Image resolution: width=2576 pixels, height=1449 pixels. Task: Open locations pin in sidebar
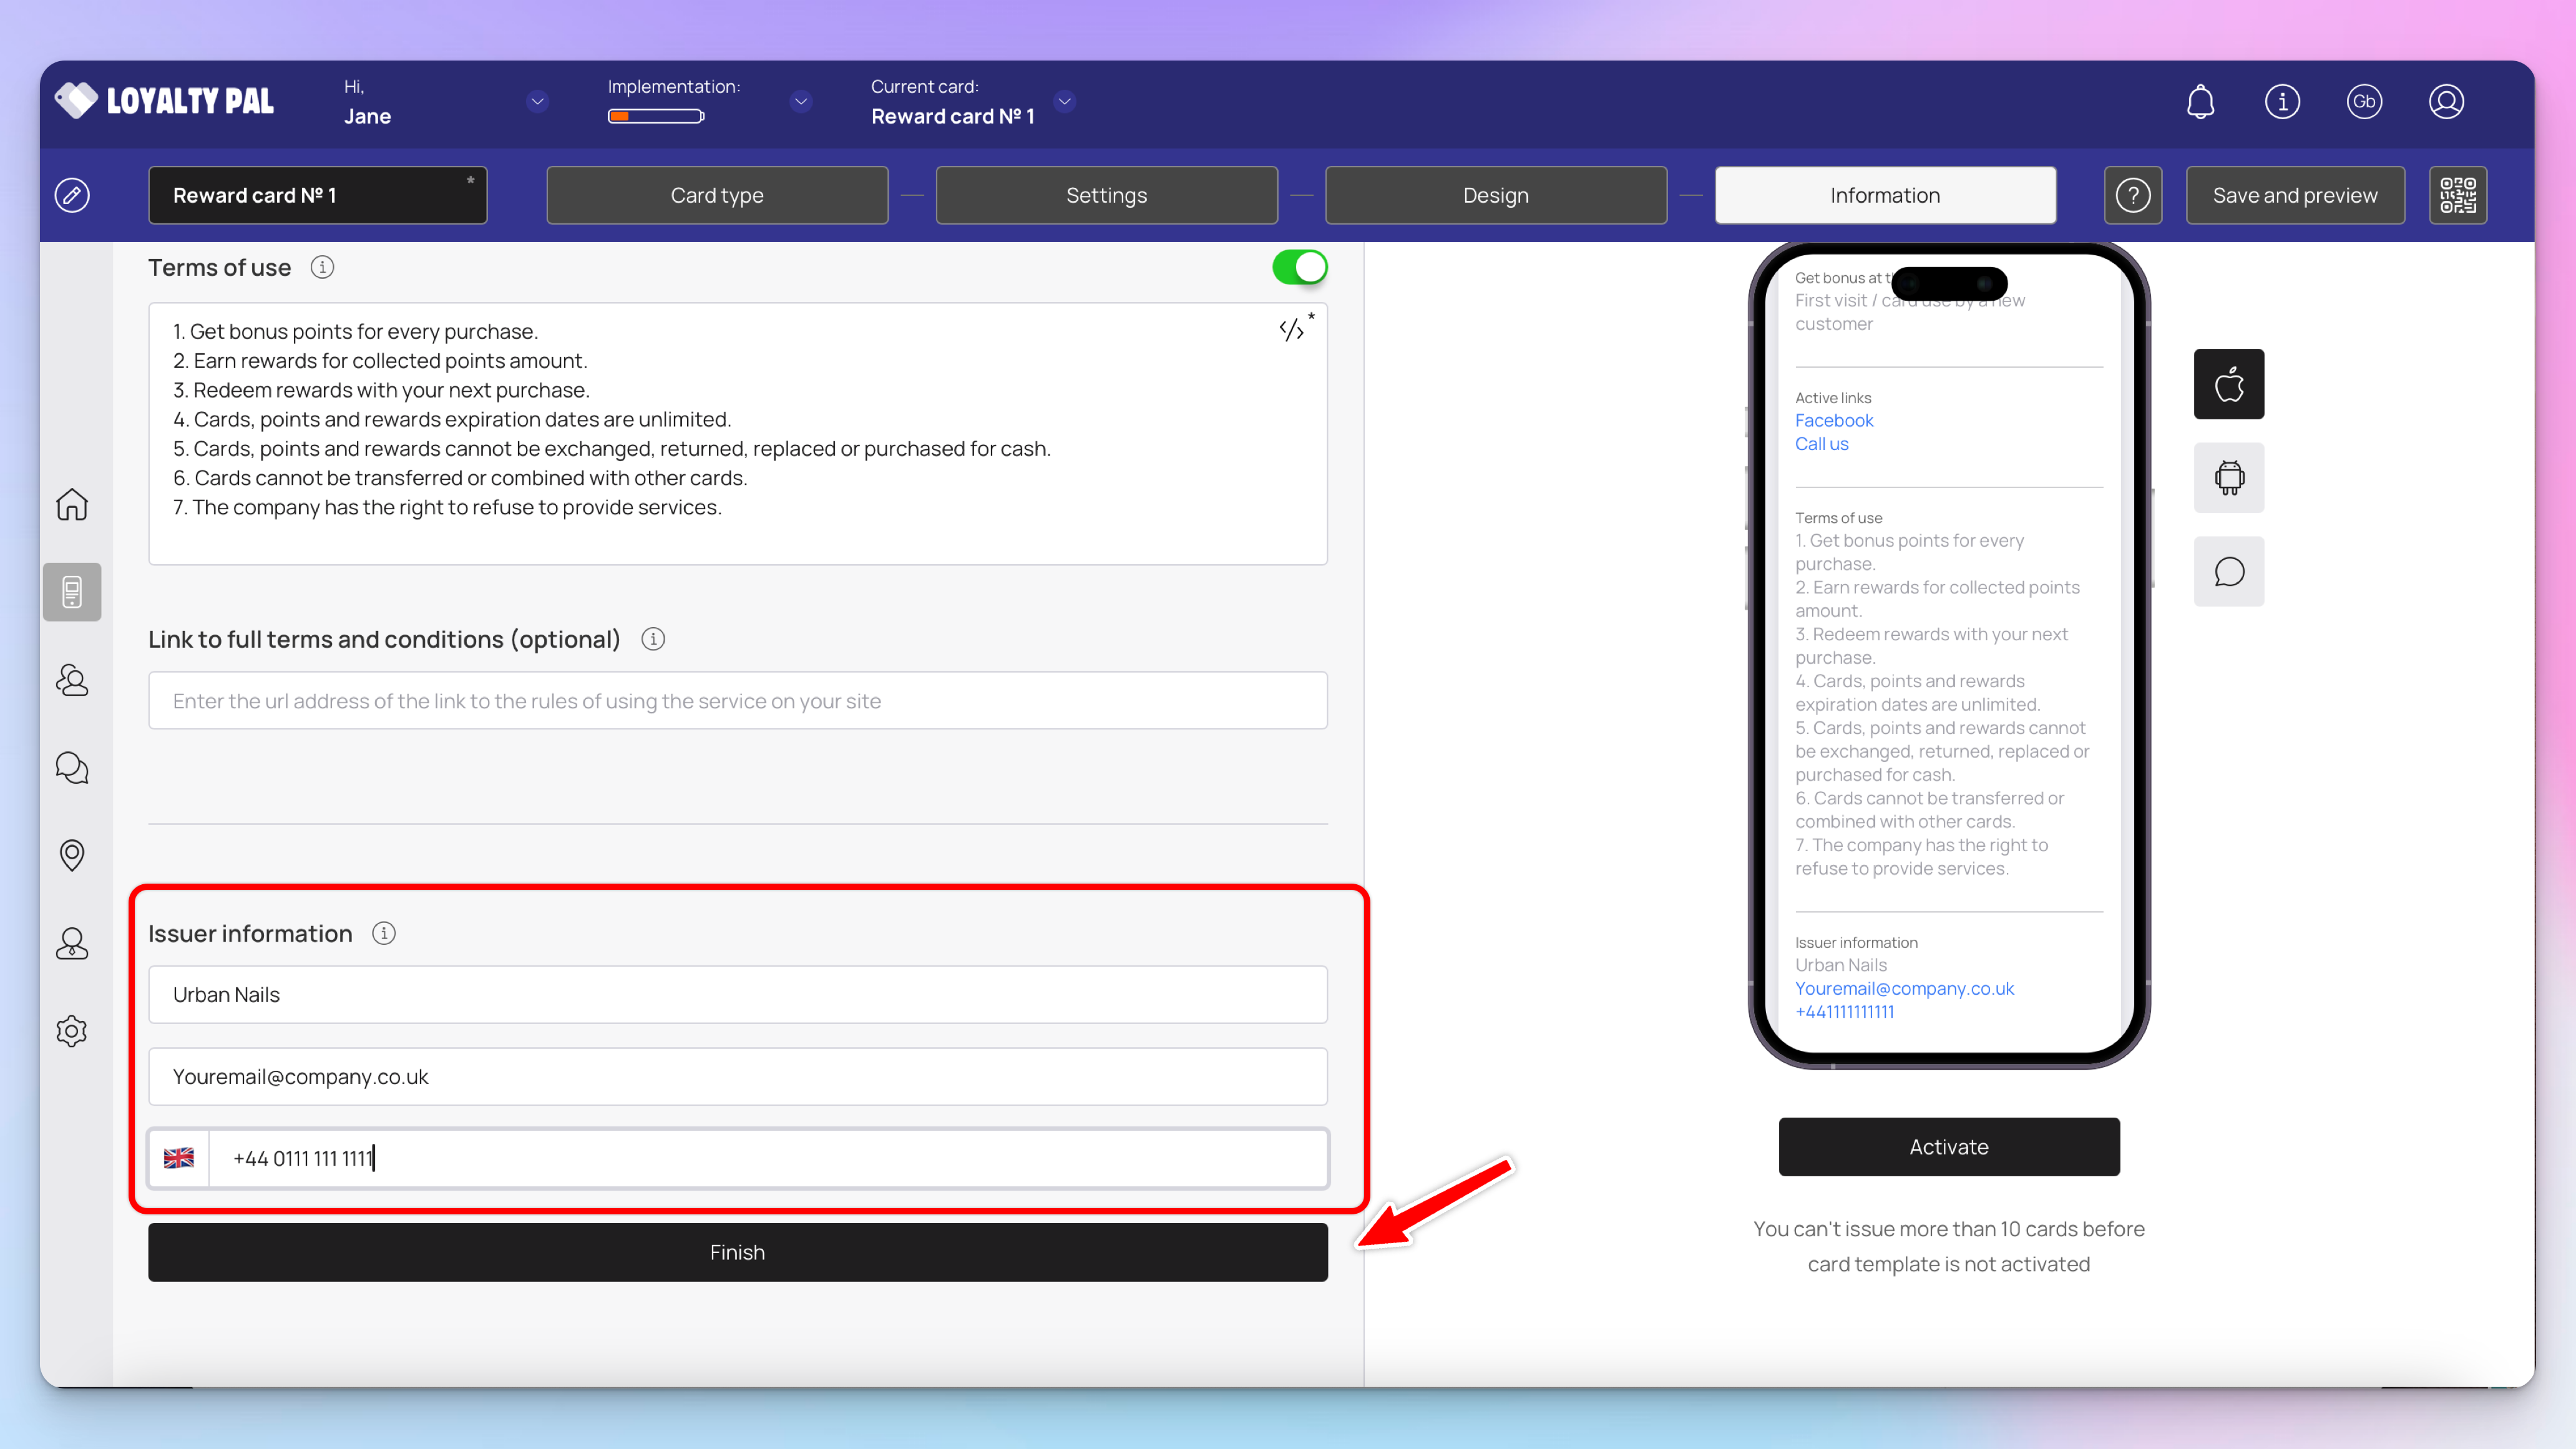pyautogui.click(x=72, y=855)
